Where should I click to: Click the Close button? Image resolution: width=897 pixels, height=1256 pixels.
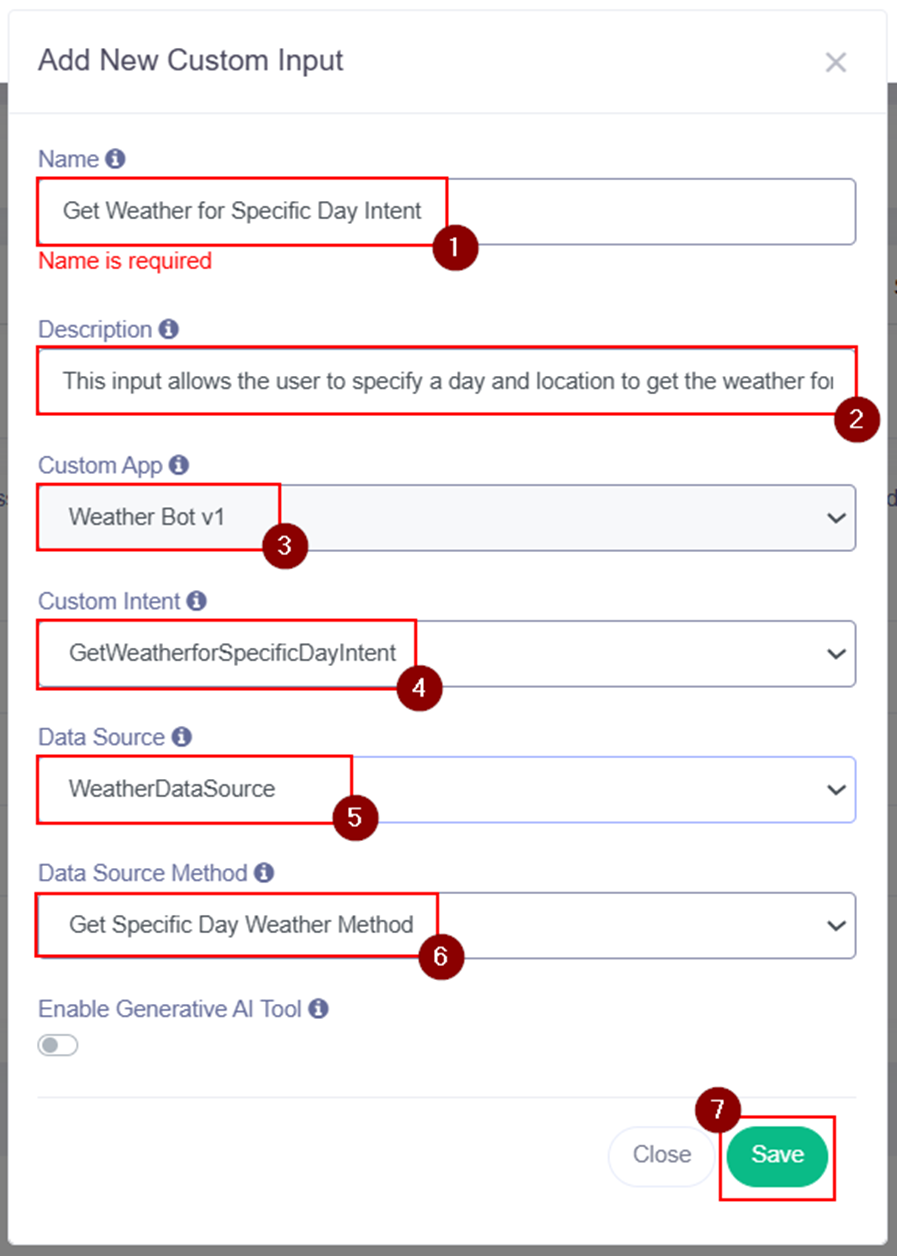click(661, 1155)
